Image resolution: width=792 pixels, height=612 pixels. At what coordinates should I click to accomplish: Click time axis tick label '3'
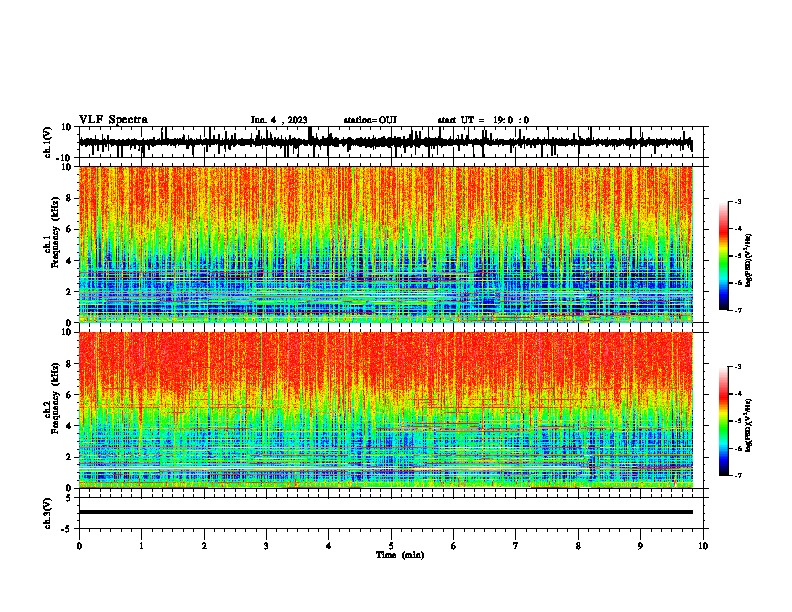[266, 546]
